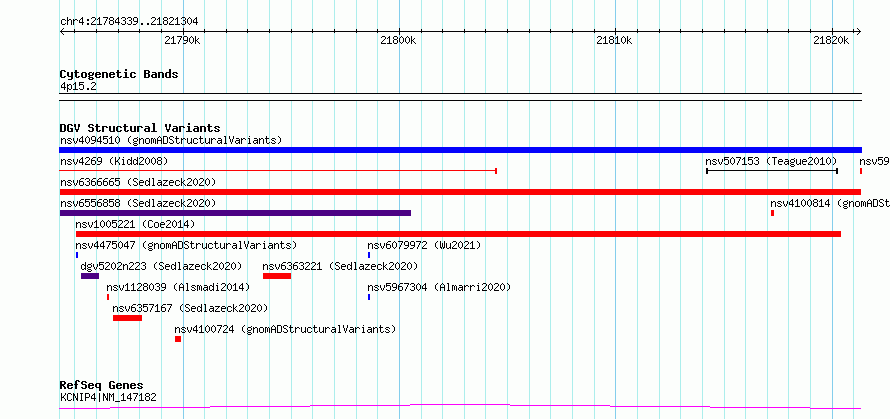Click the ruler's right arrowhead
Screen dimensions: 890x419
tap(858, 31)
